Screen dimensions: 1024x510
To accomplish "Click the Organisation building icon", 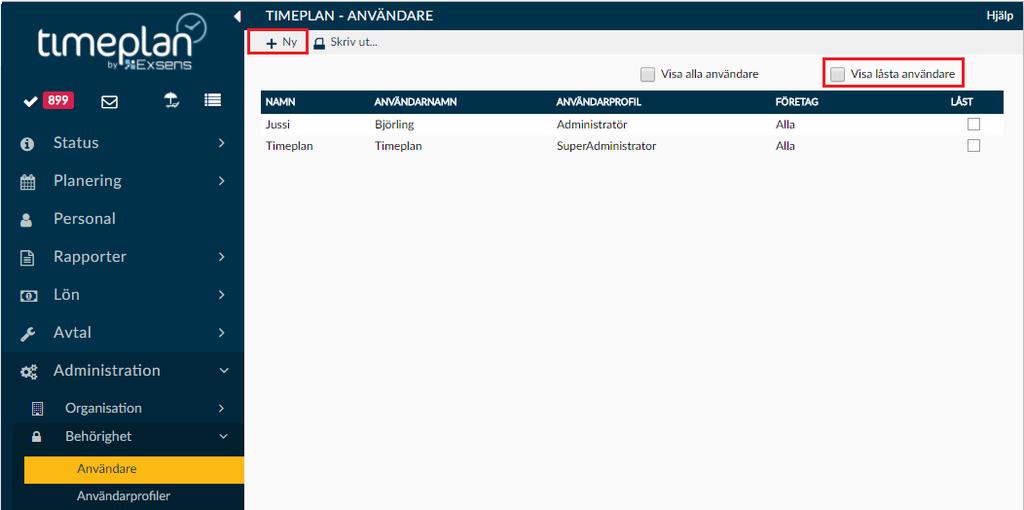I will coord(37,409).
